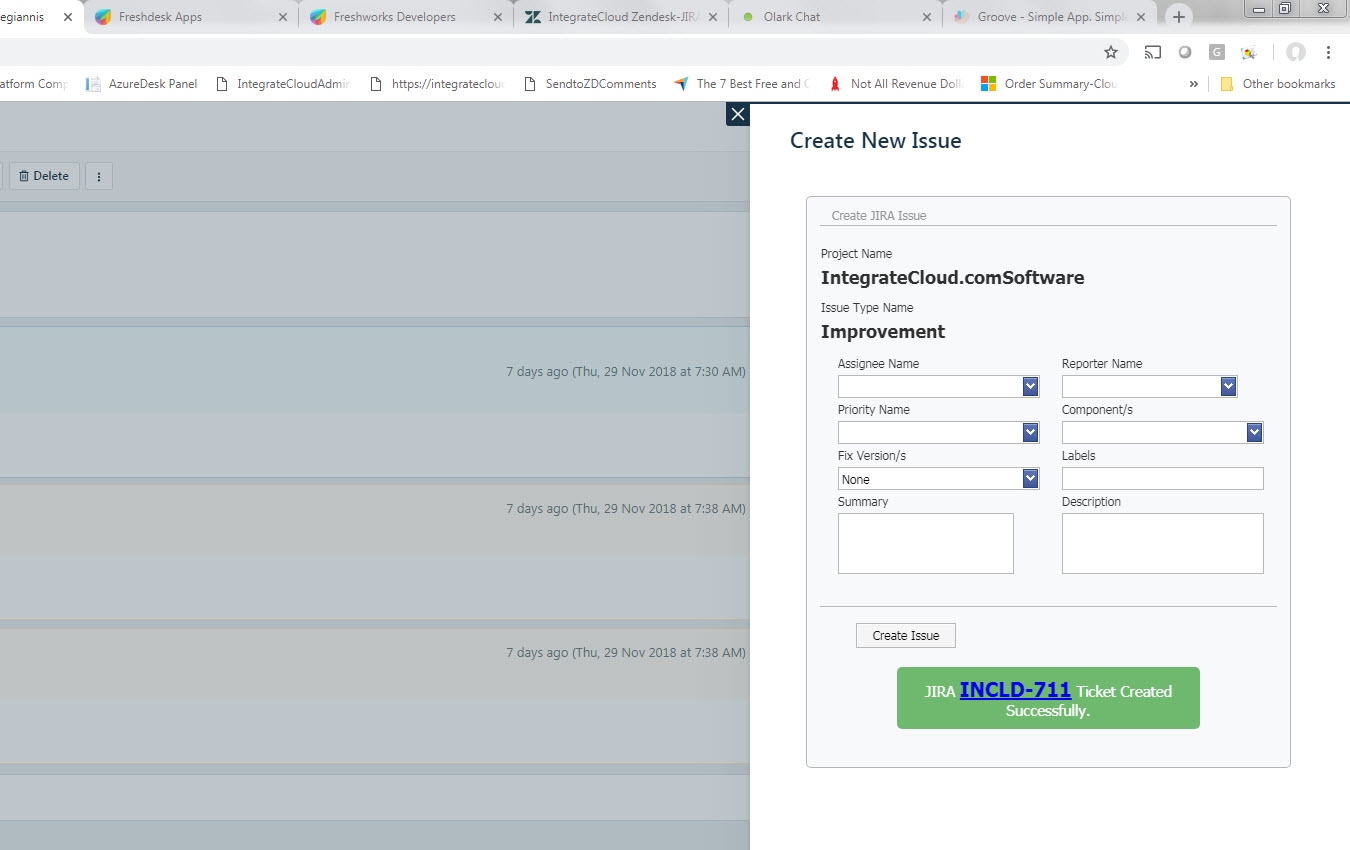1350x850 pixels.
Task: Open the Other bookmarks folder
Action: pyautogui.click(x=1278, y=84)
